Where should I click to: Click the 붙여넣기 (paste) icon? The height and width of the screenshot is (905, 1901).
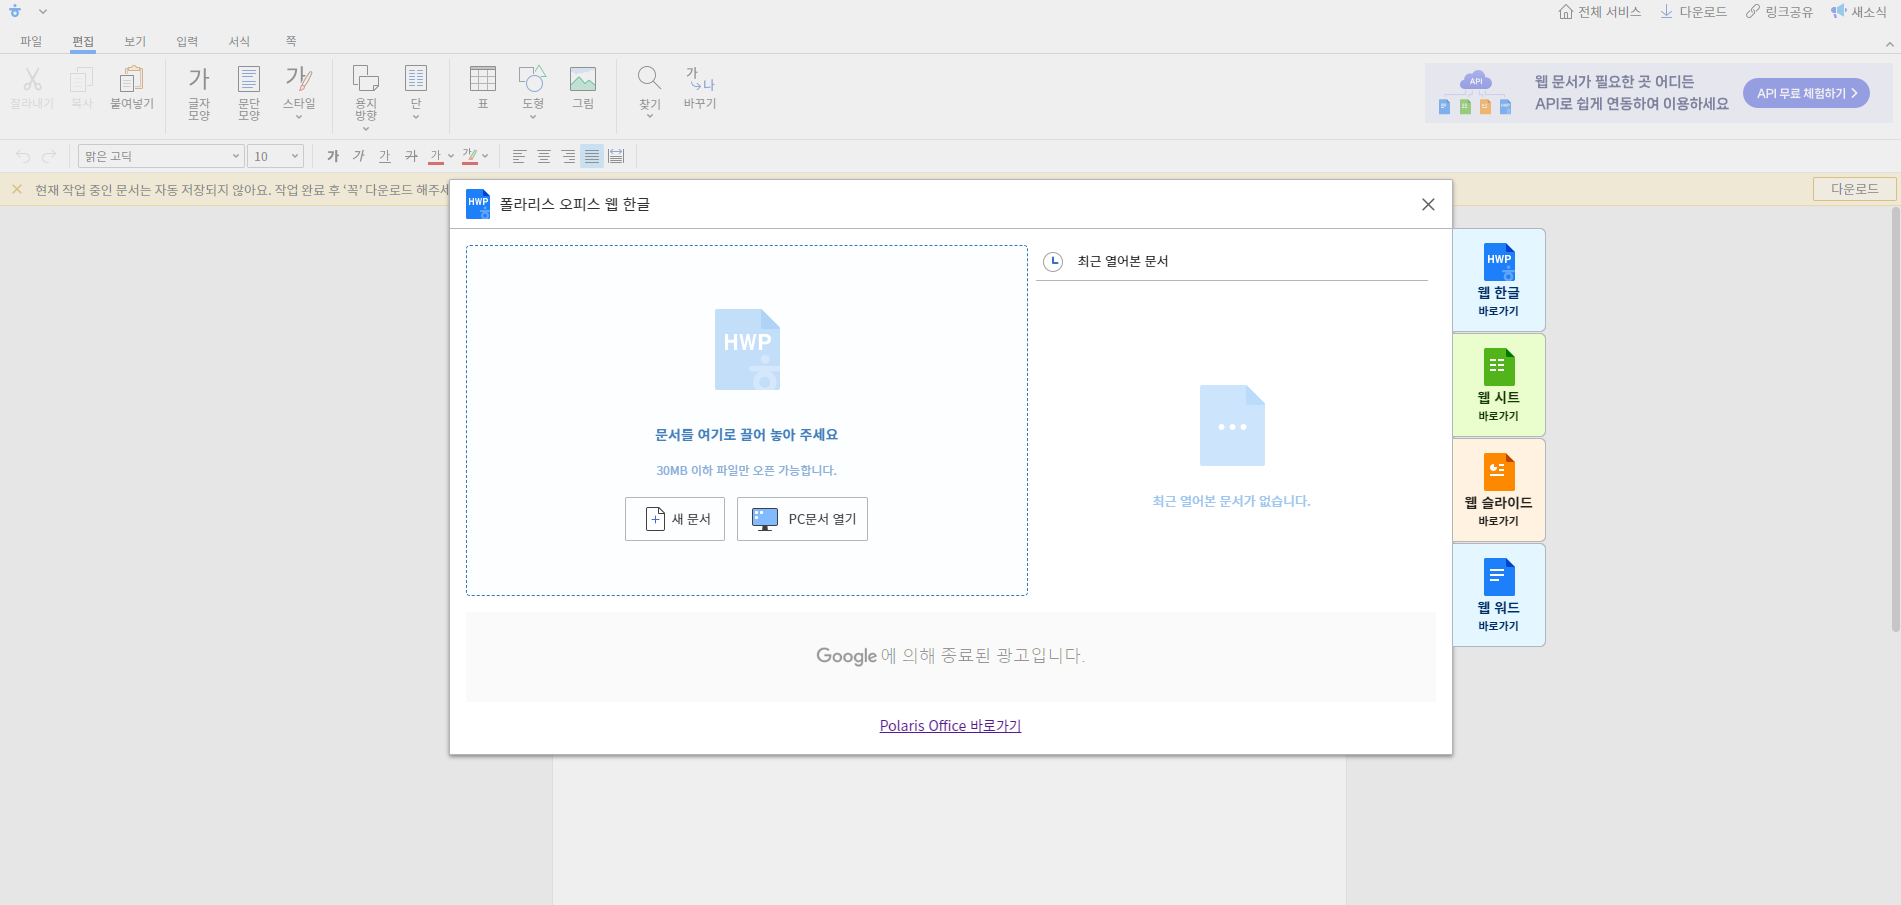[x=131, y=79]
